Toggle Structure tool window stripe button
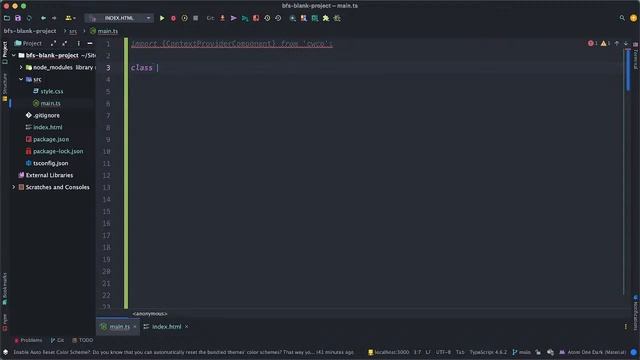 (5, 87)
